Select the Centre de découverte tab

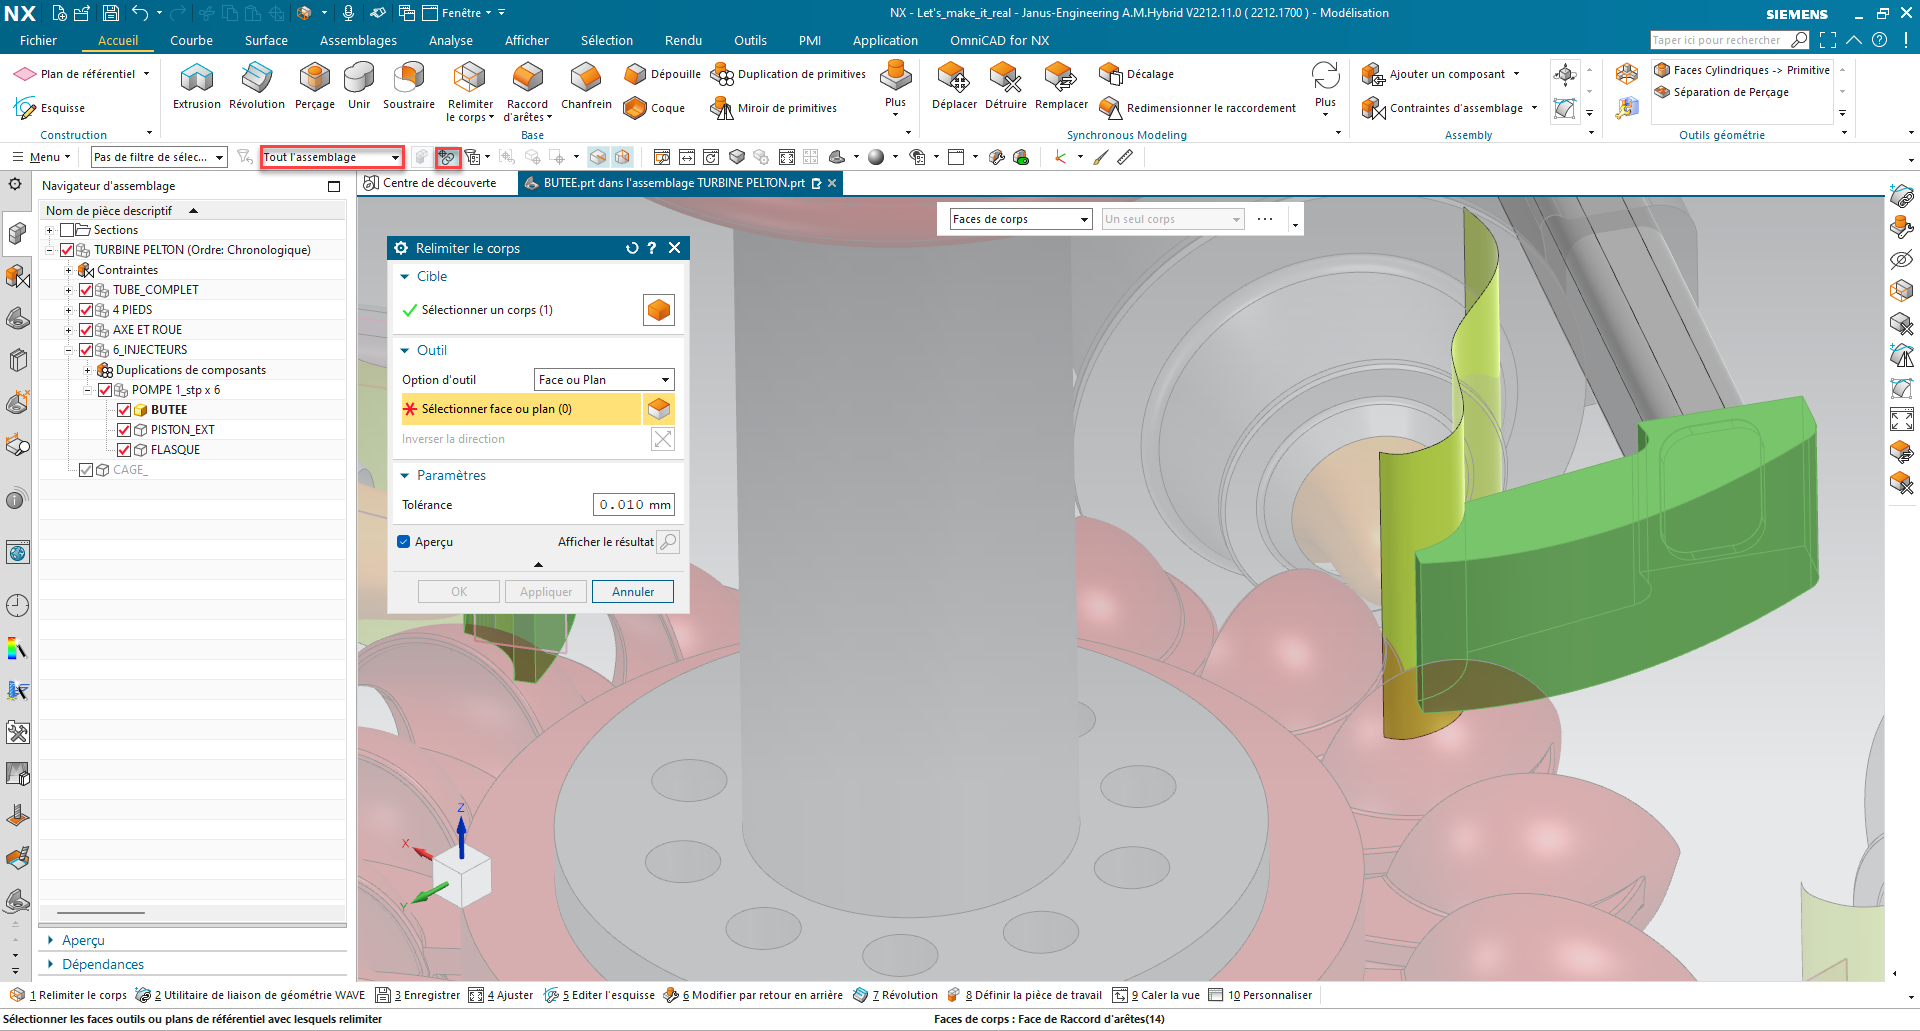click(431, 183)
